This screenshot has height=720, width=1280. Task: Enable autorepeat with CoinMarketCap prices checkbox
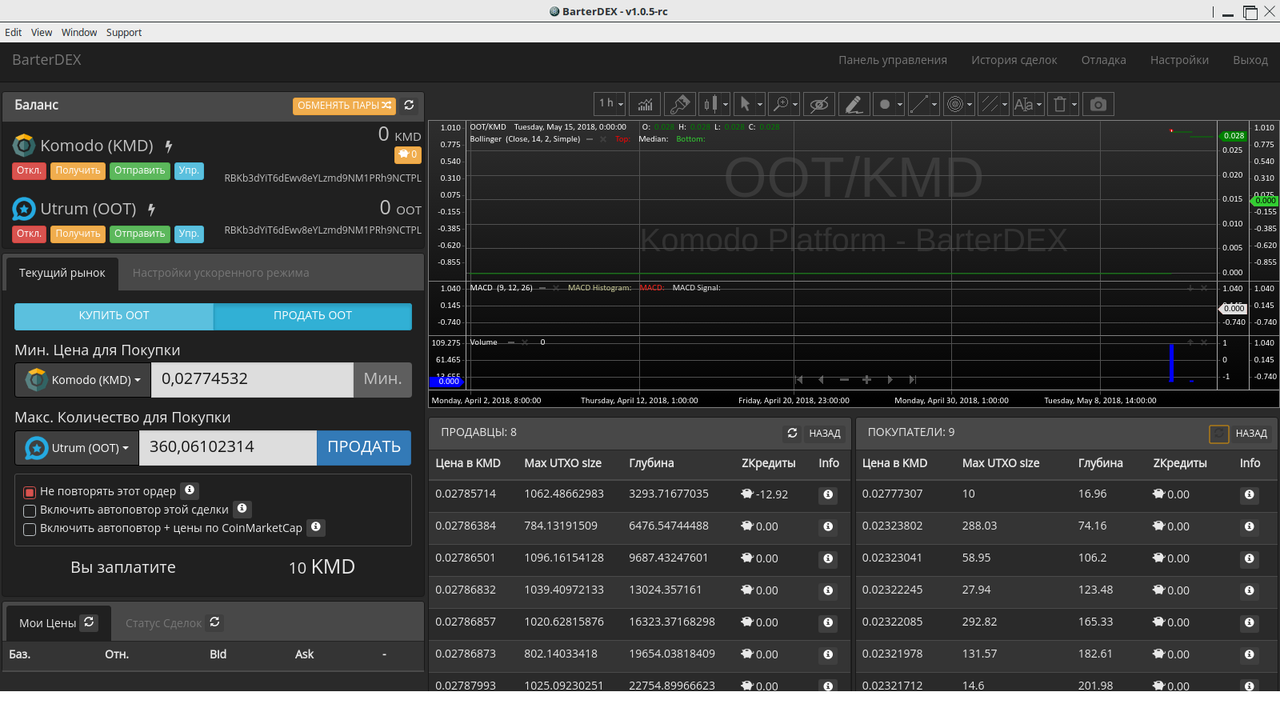[x=30, y=528]
